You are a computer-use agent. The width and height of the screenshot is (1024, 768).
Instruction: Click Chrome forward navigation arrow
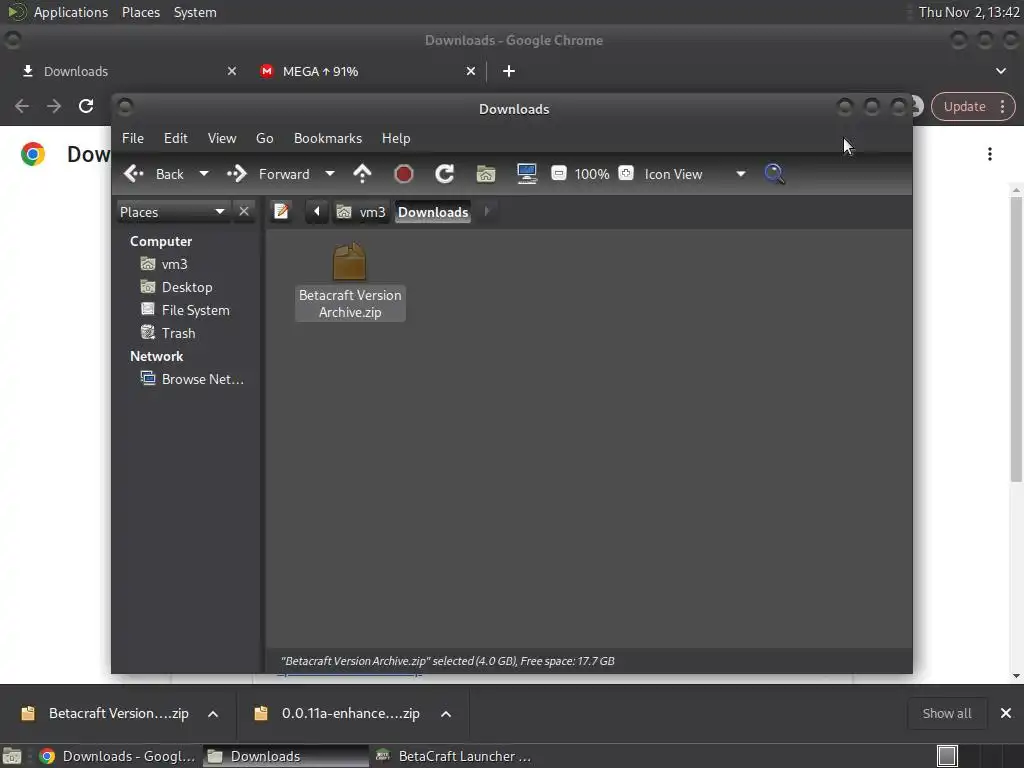54,106
